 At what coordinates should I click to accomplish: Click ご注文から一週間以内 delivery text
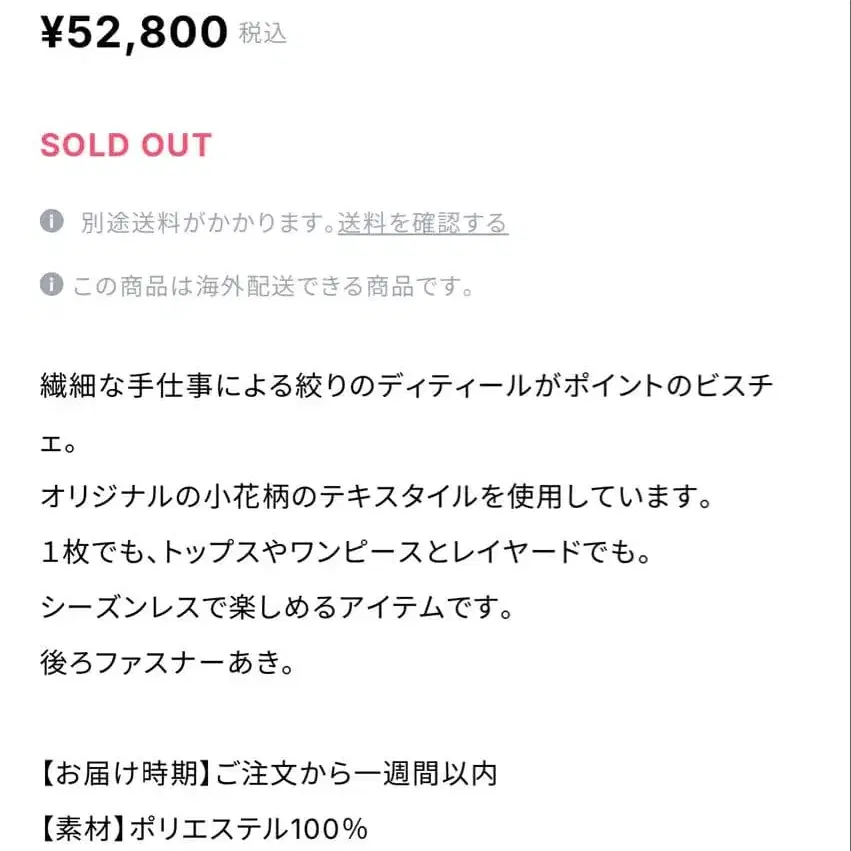click(357, 773)
